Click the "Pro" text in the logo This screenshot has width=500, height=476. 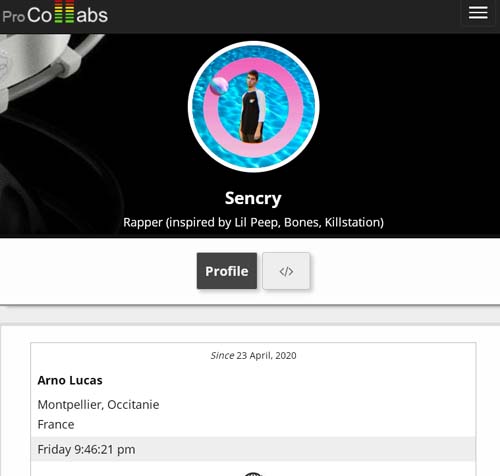point(13,17)
